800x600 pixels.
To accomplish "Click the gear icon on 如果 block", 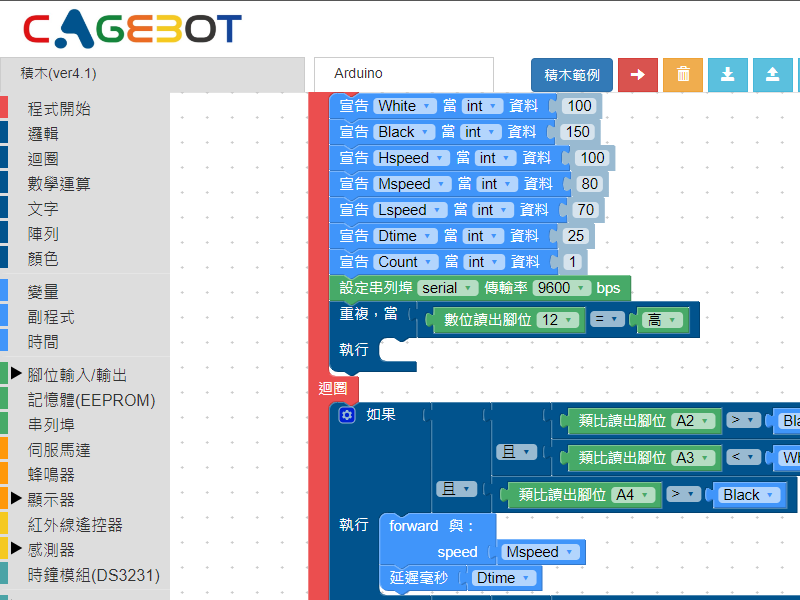I will tap(347, 415).
